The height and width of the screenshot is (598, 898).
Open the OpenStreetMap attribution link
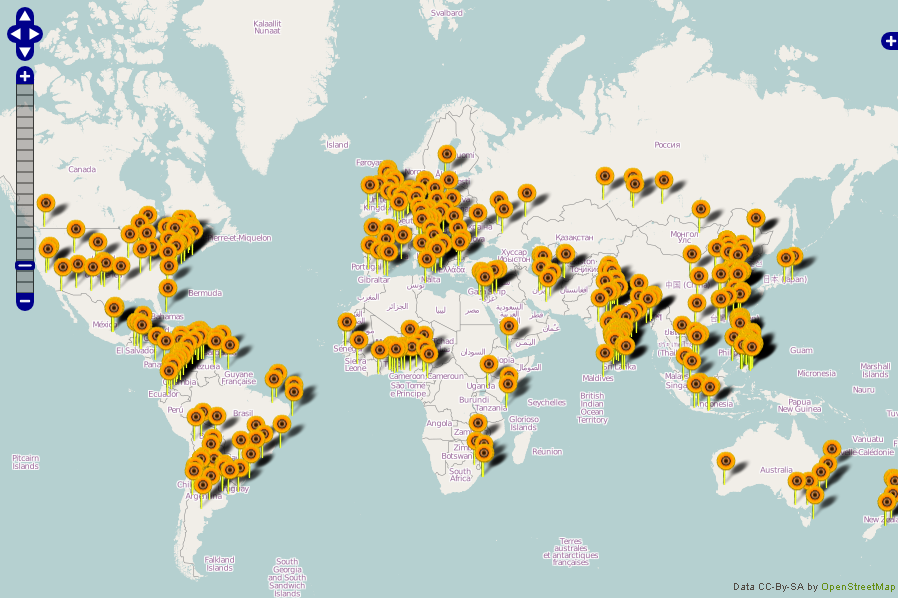click(857, 587)
